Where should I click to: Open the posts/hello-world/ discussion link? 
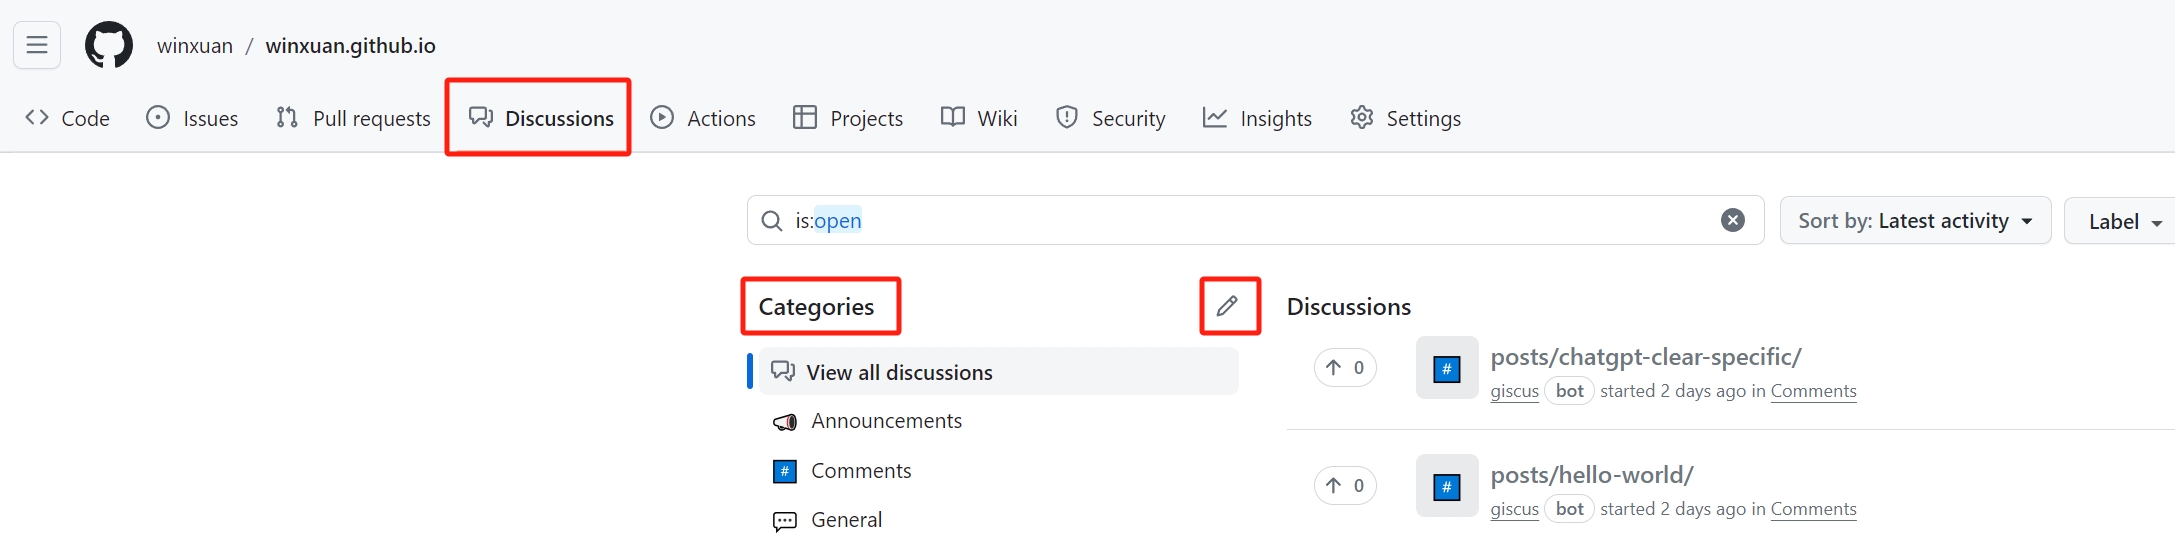click(x=1591, y=475)
